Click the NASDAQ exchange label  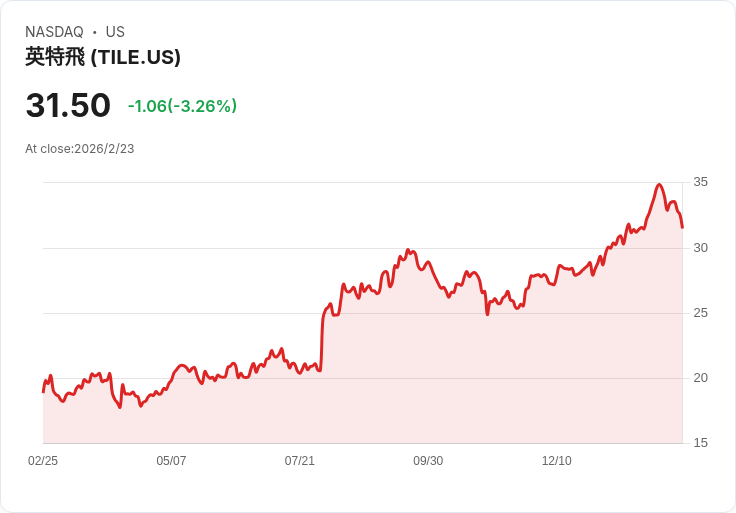[54, 32]
